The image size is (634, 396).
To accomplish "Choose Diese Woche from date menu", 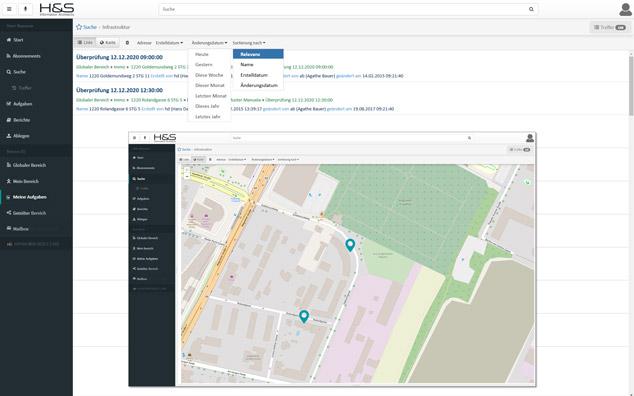I will click(x=209, y=75).
